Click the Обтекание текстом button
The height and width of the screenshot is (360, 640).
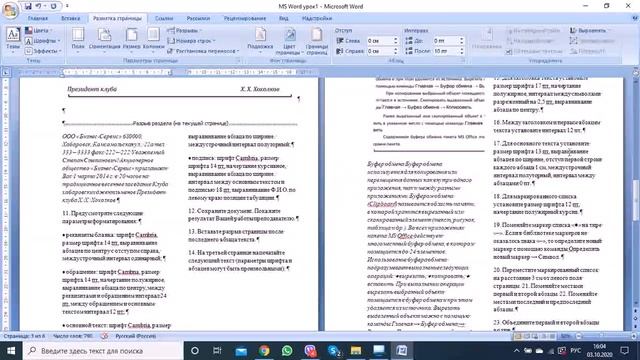pos(534,51)
